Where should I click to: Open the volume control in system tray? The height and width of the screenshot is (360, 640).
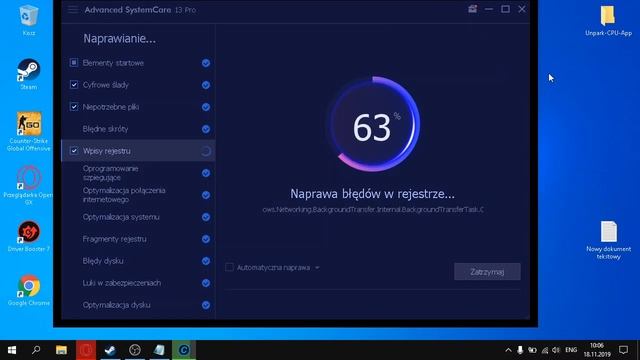click(556, 350)
